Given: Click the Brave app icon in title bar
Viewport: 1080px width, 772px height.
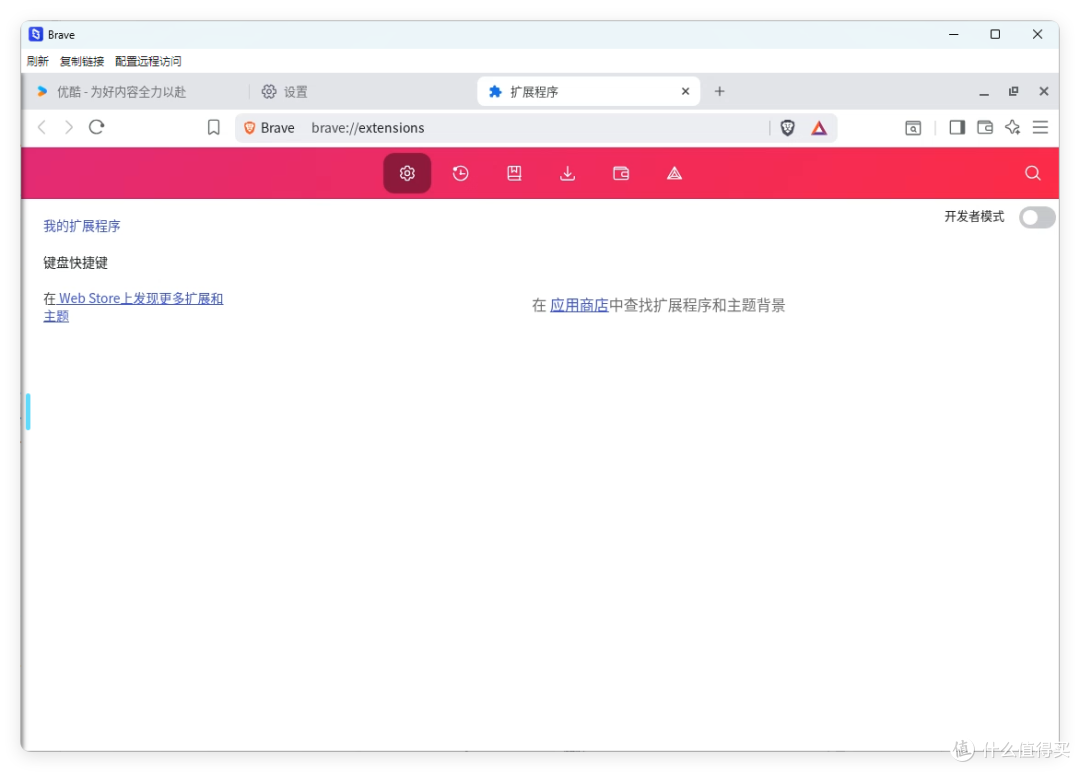Looking at the screenshot, I should tap(36, 34).
